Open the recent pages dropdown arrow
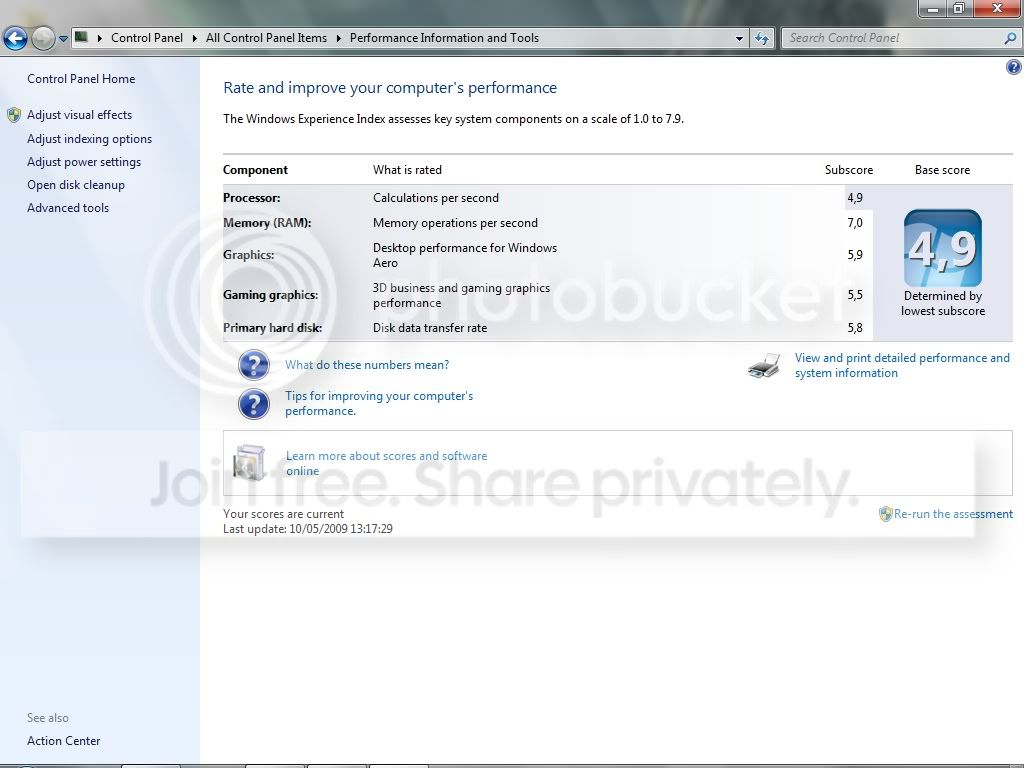Viewport: 1024px width, 768px height. [x=63, y=39]
